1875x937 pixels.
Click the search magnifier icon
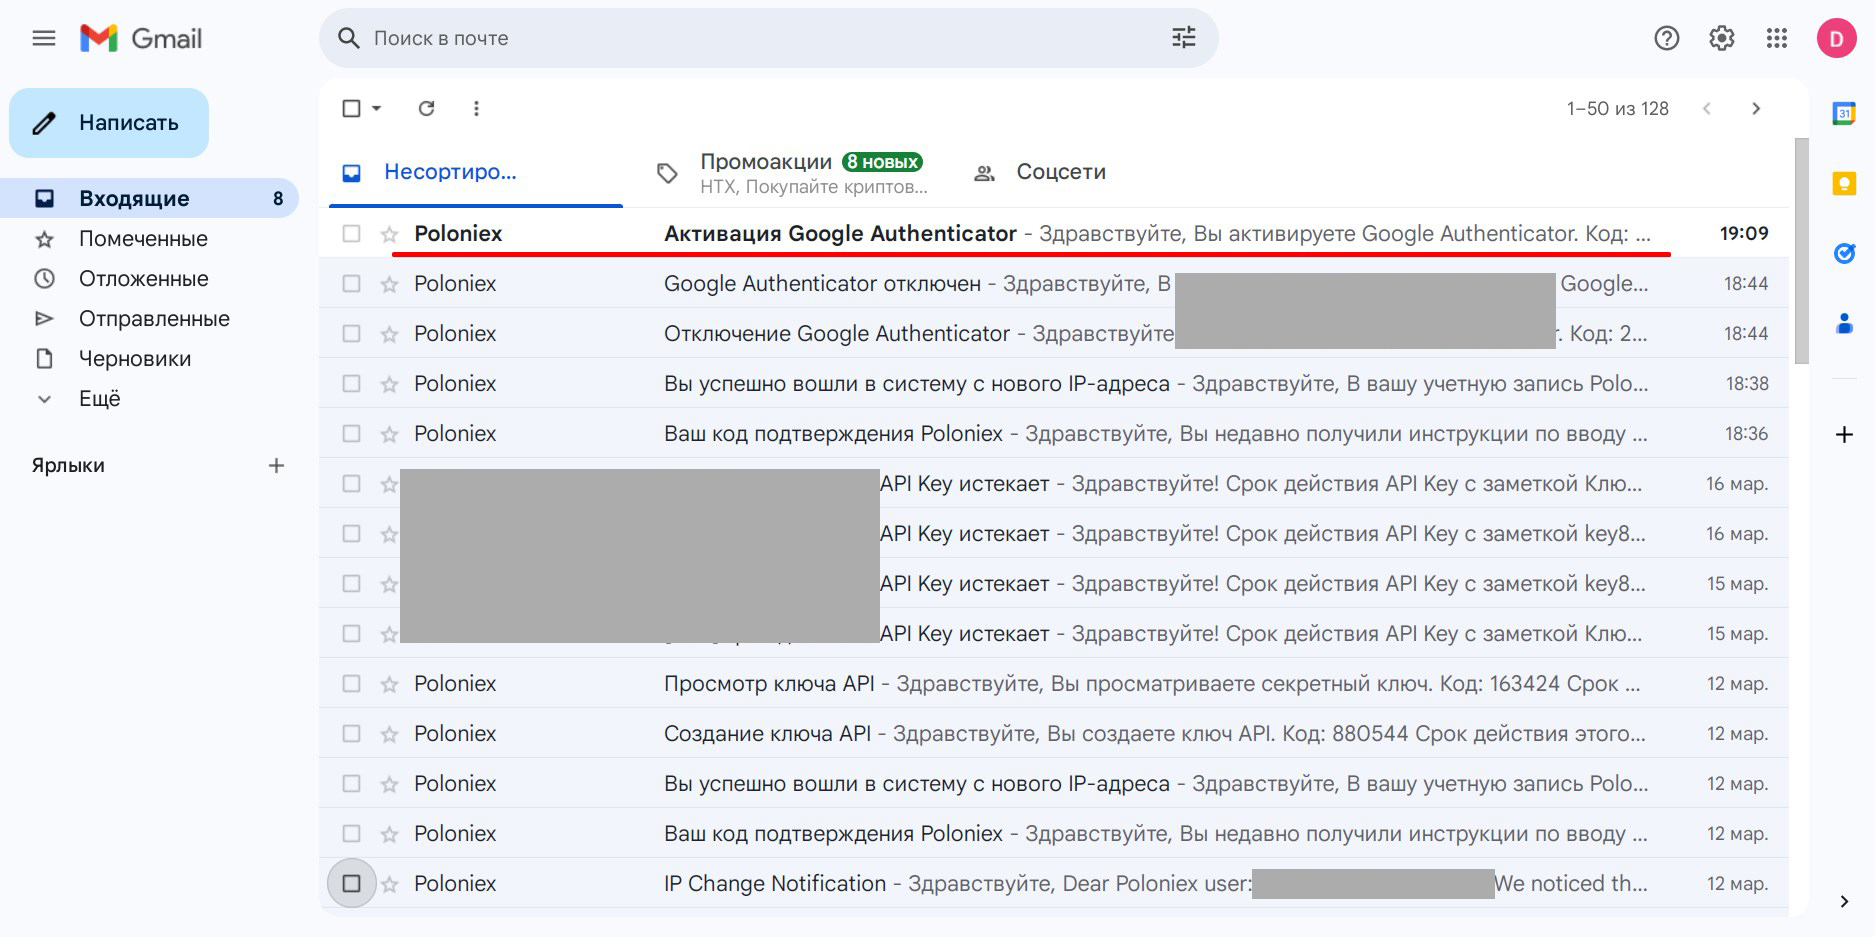tap(348, 38)
